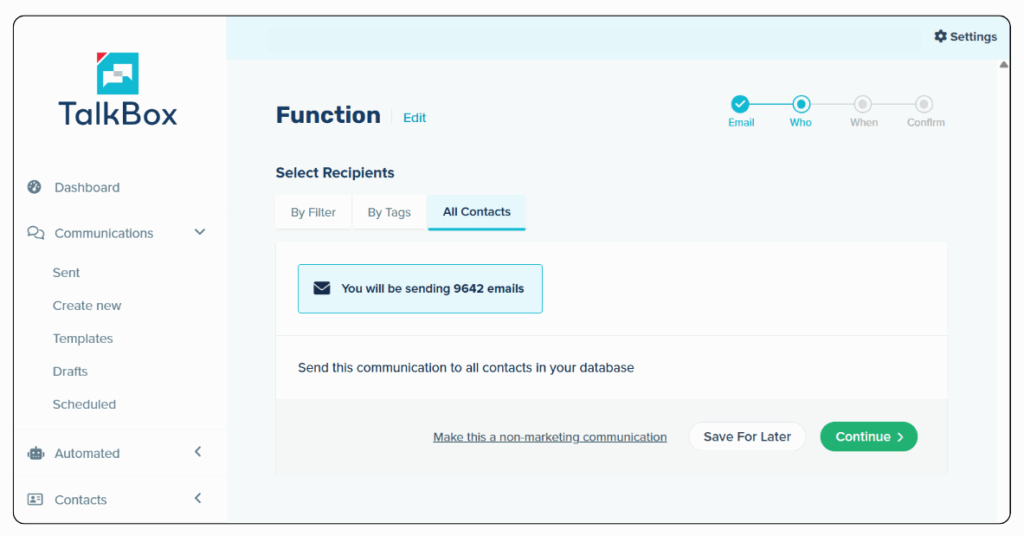Open the Drafts sidebar item
Image resolution: width=1024 pixels, height=536 pixels.
click(70, 371)
